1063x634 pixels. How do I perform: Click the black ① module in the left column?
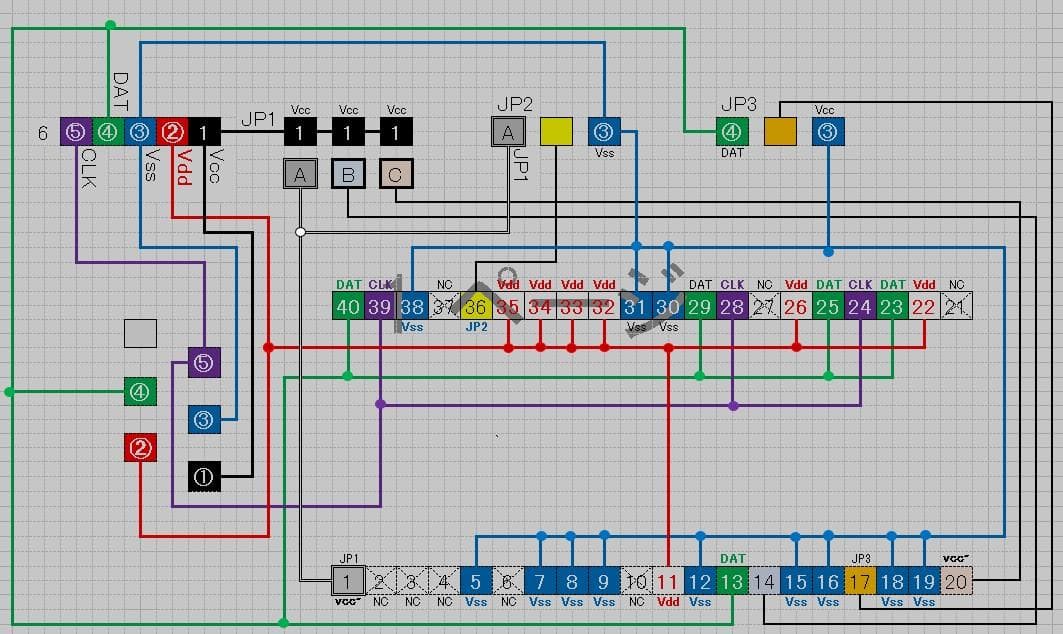204,476
